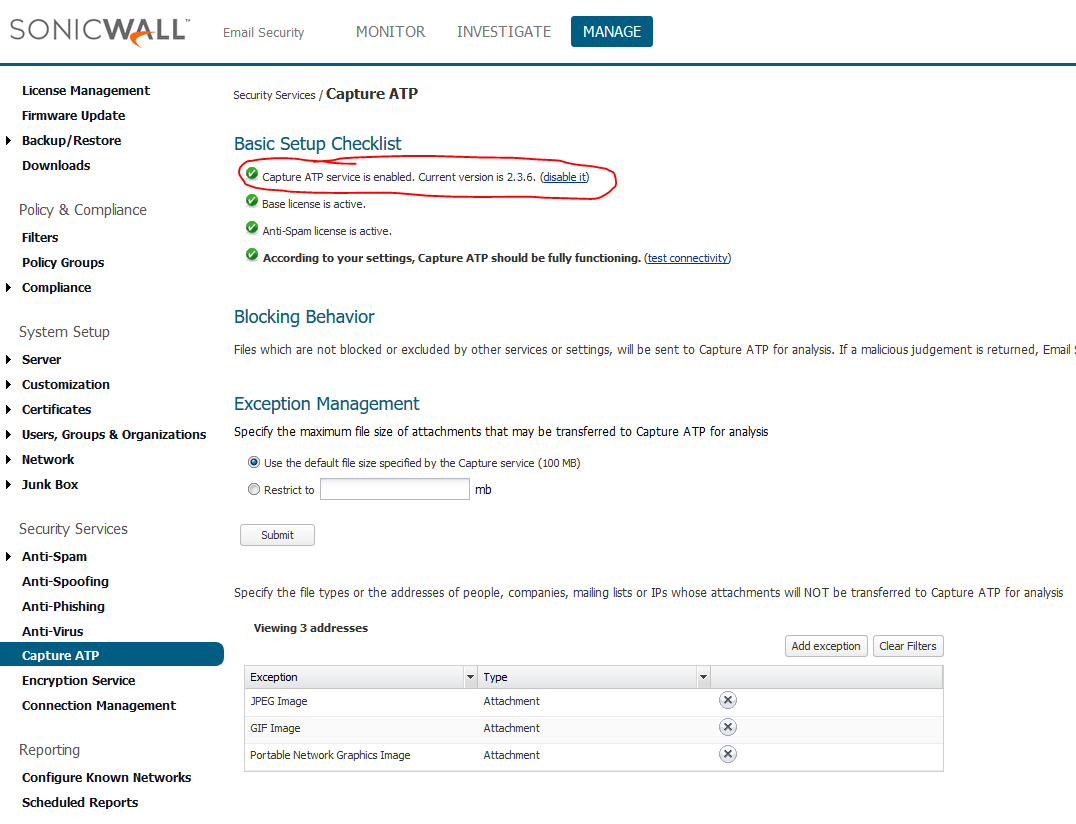The image size is (1076, 824).
Task: Click green check icon beside Anti-Spam license
Action: 252,228
